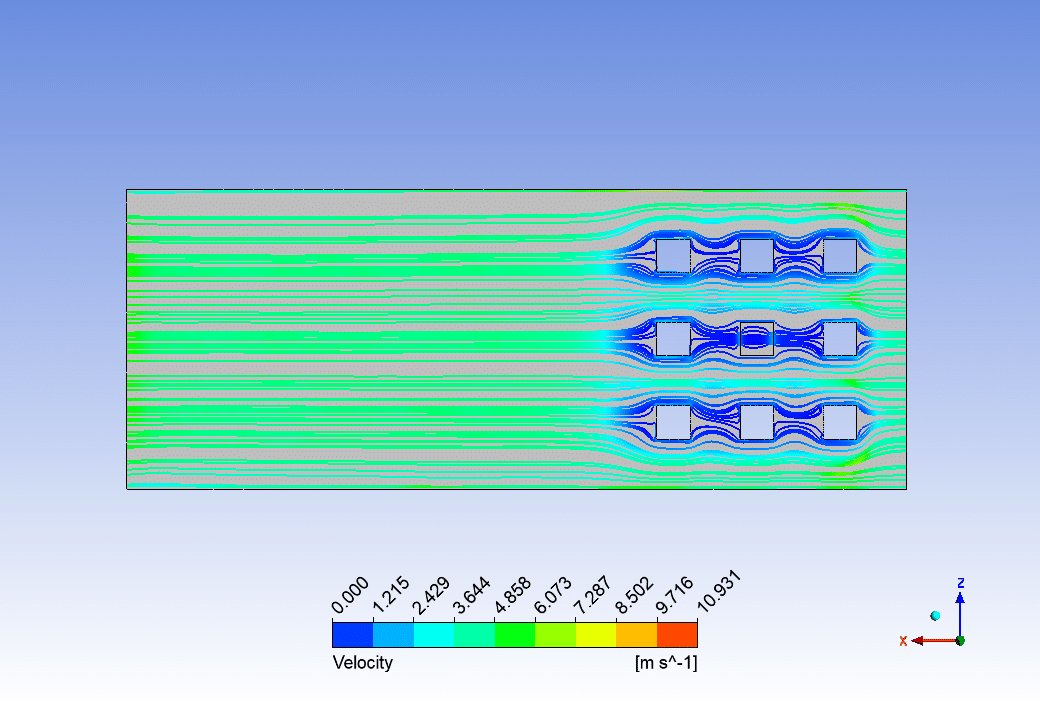Screen dimensions: 1040x707
Task: Select the middle-row left square obstacle
Action: (x=673, y=339)
